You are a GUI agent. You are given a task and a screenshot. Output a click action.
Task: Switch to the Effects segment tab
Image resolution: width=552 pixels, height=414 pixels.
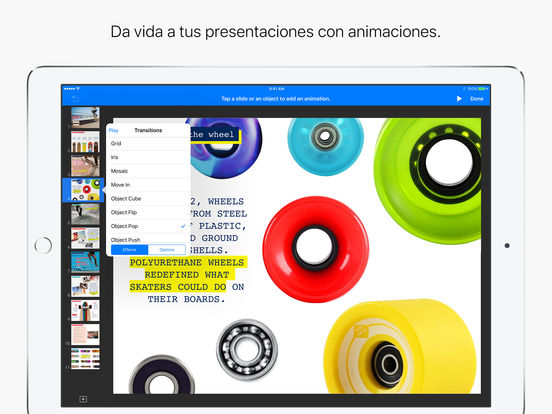pos(130,250)
